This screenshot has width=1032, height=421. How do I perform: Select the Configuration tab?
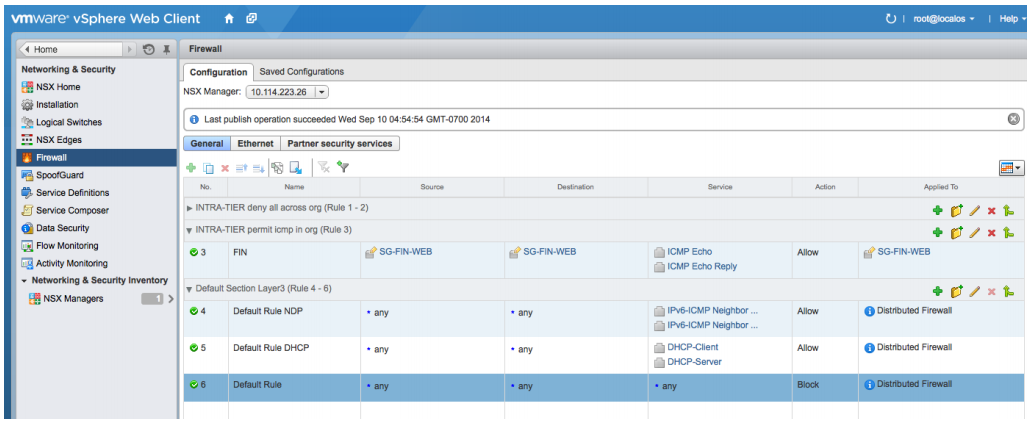tap(218, 72)
